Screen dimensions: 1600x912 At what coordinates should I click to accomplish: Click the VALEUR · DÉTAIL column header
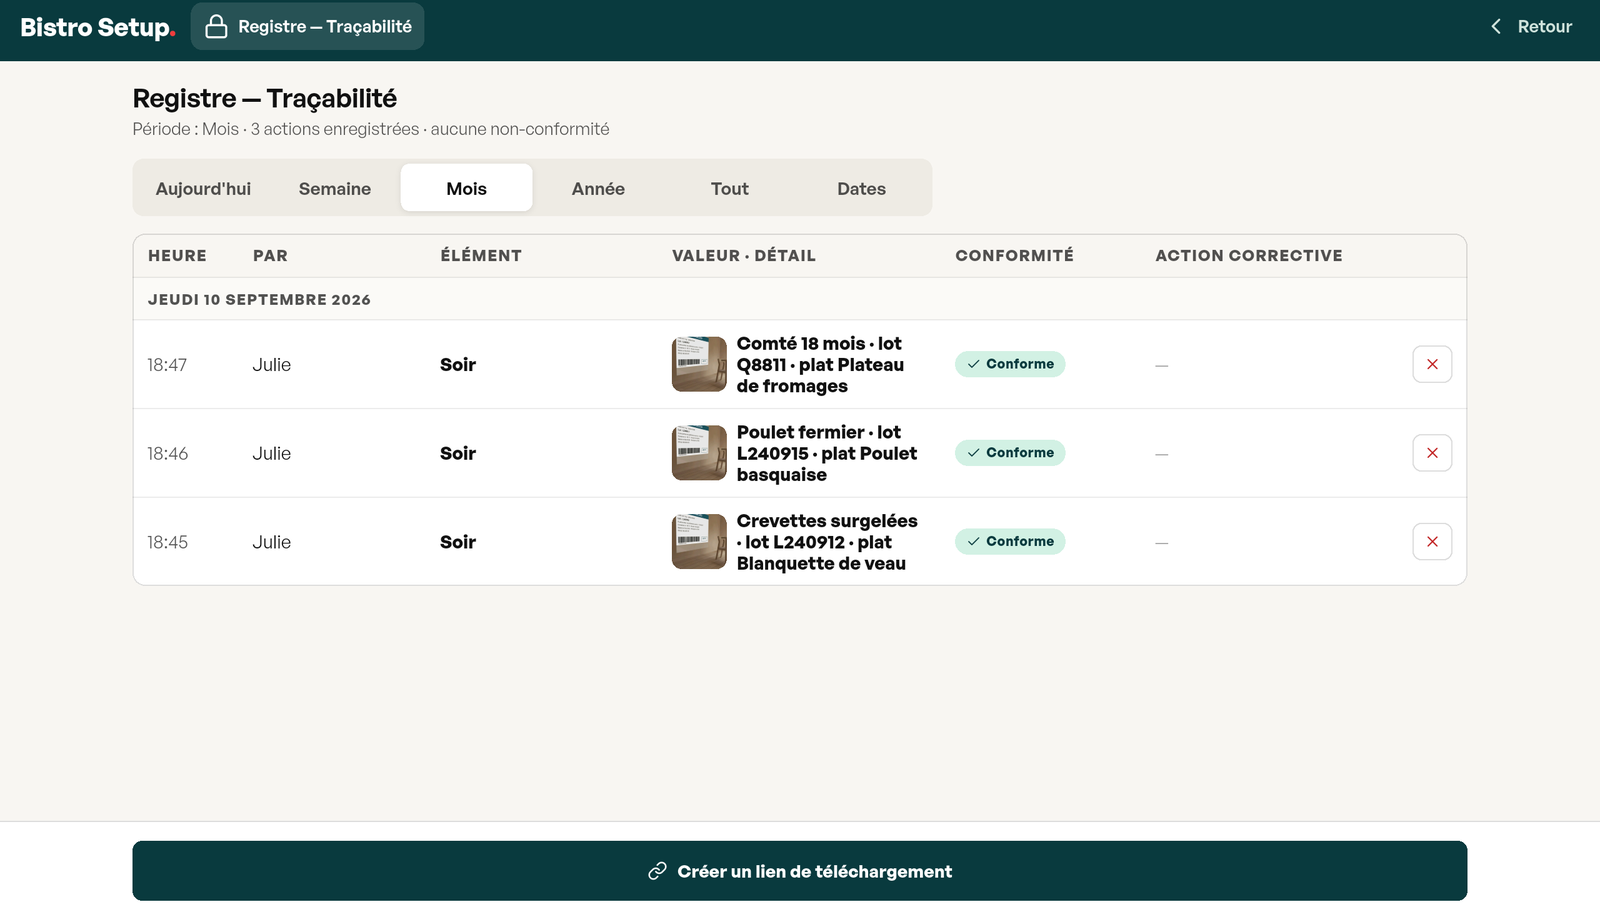point(744,256)
